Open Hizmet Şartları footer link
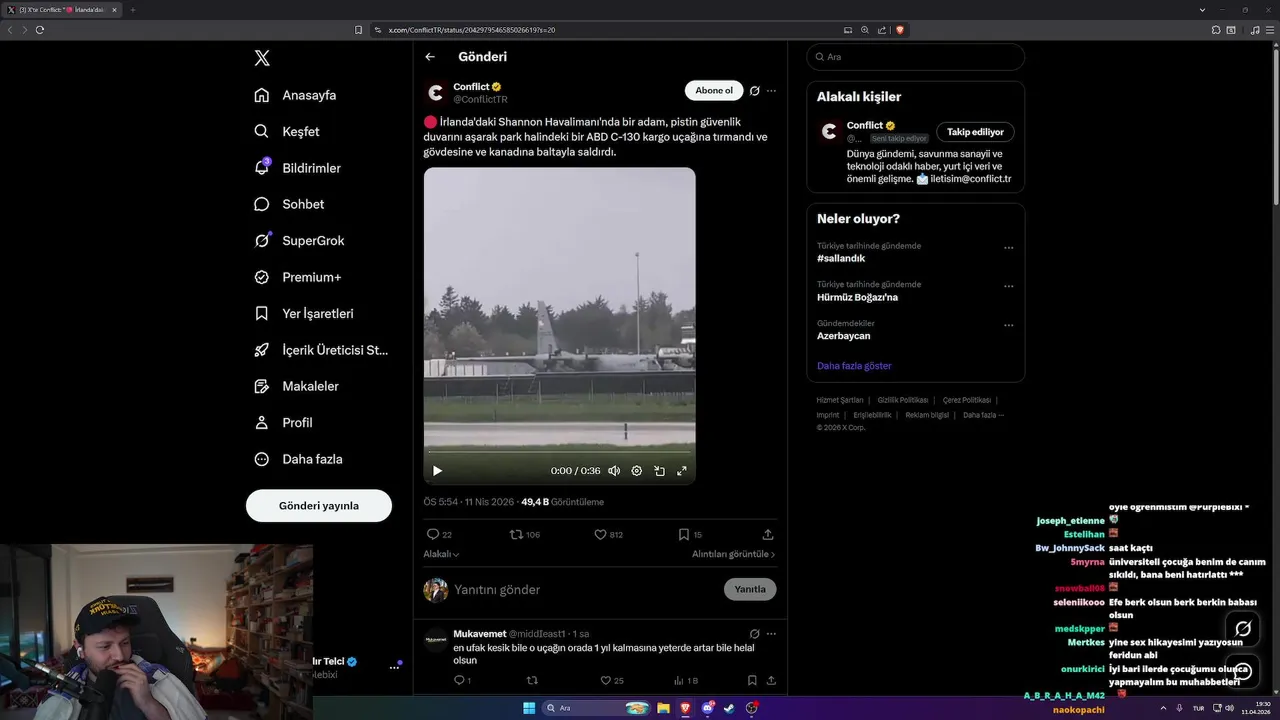This screenshot has width=1280, height=720. click(x=840, y=400)
